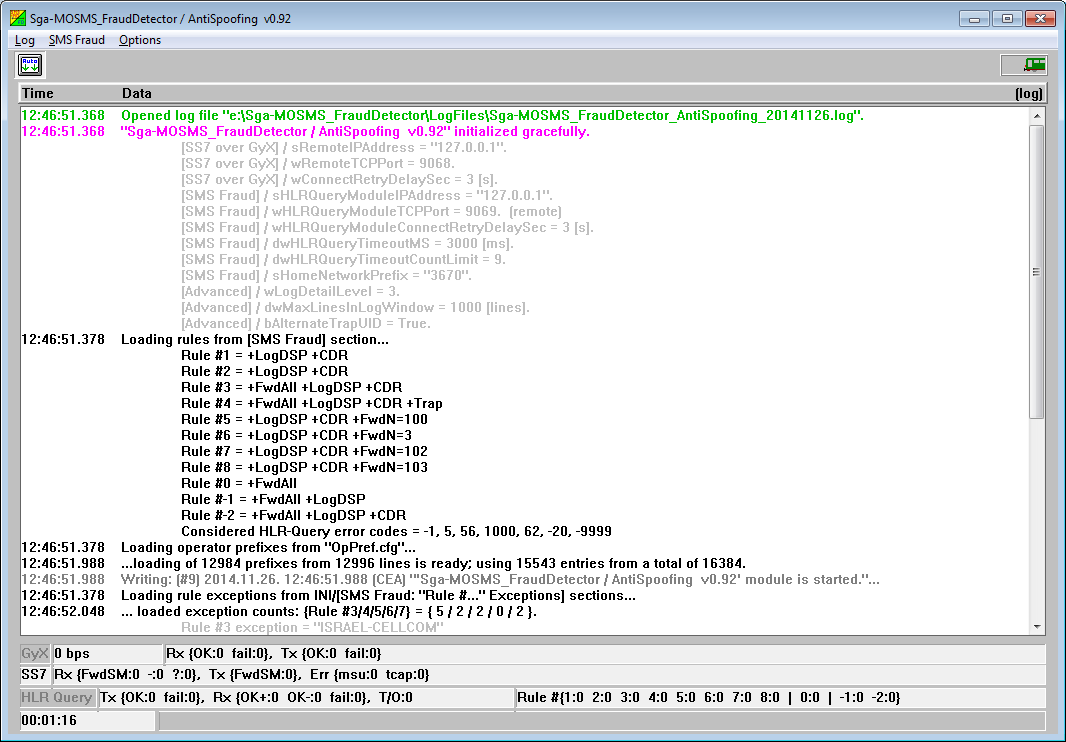
Task: Select the sHLRQueryModuleIPAddress line
Action: click(x=366, y=195)
